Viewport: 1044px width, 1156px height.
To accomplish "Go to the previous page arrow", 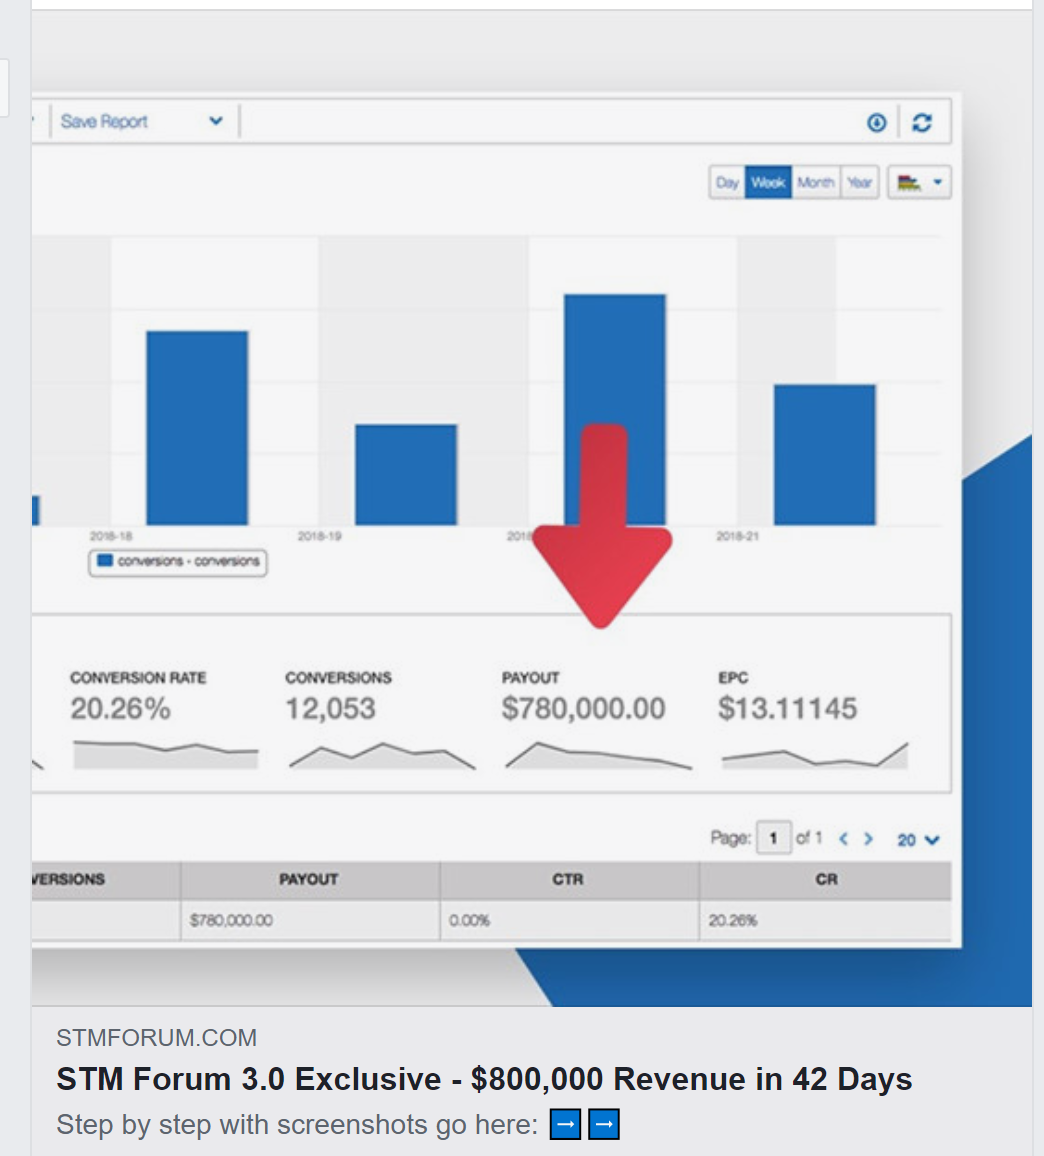I will pos(843,839).
